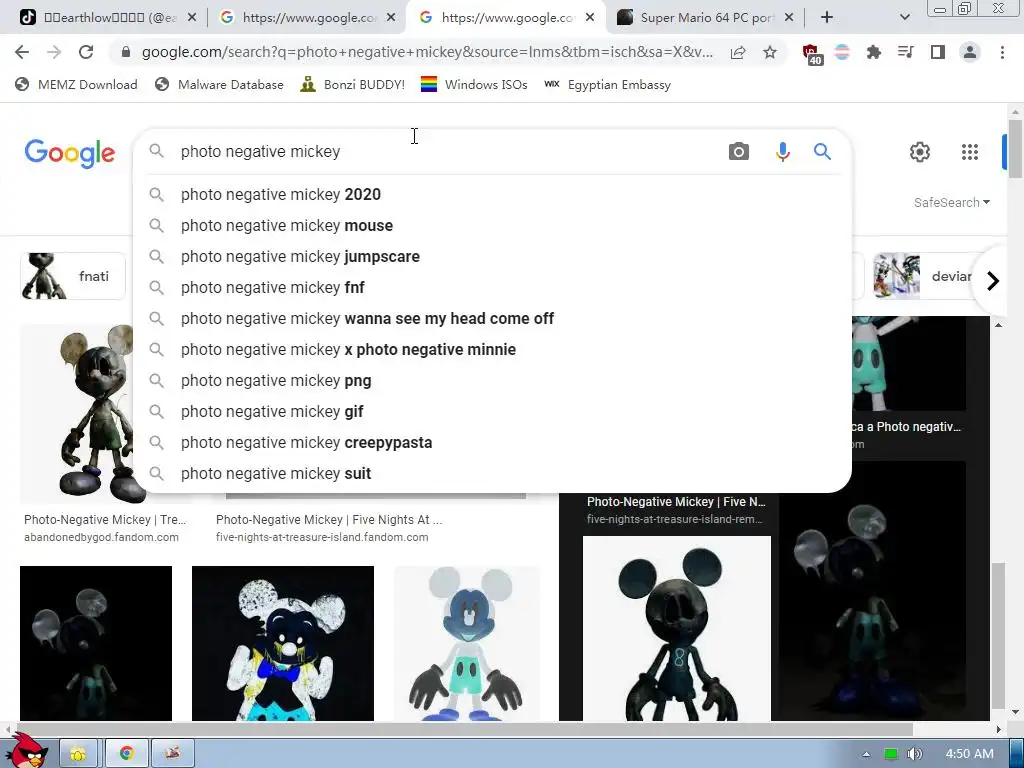
Task: Switch to the first Google search tab
Action: (x=307, y=18)
